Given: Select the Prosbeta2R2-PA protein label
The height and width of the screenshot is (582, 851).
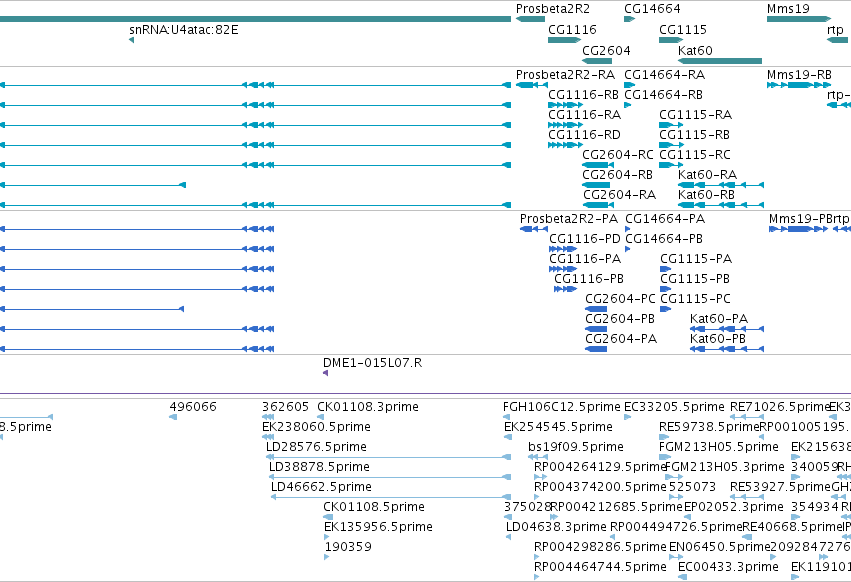Looking at the screenshot, I should (x=569, y=219).
